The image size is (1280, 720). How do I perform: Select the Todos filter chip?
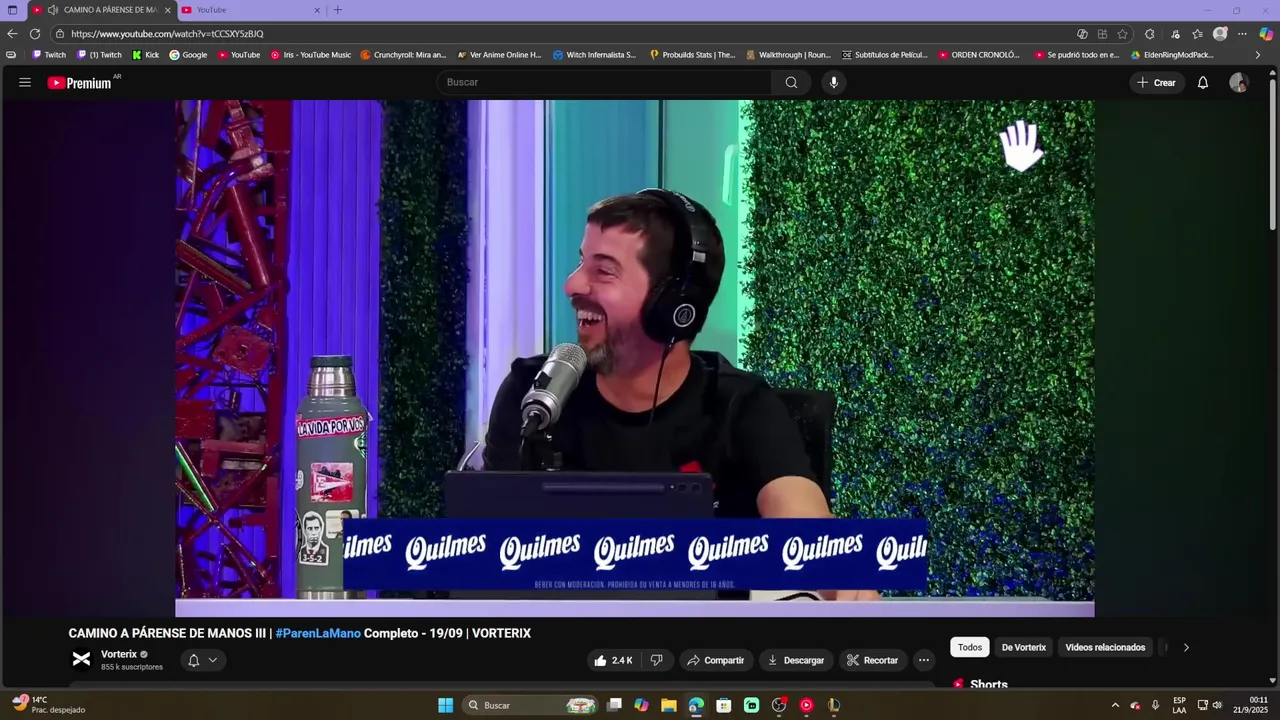(970, 647)
